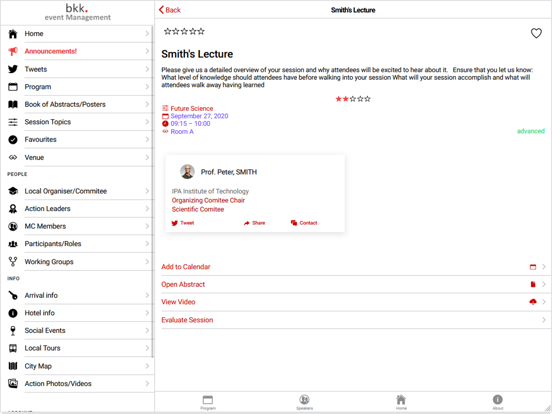
Task: Expand the Home row chevron
Action: [x=147, y=34]
